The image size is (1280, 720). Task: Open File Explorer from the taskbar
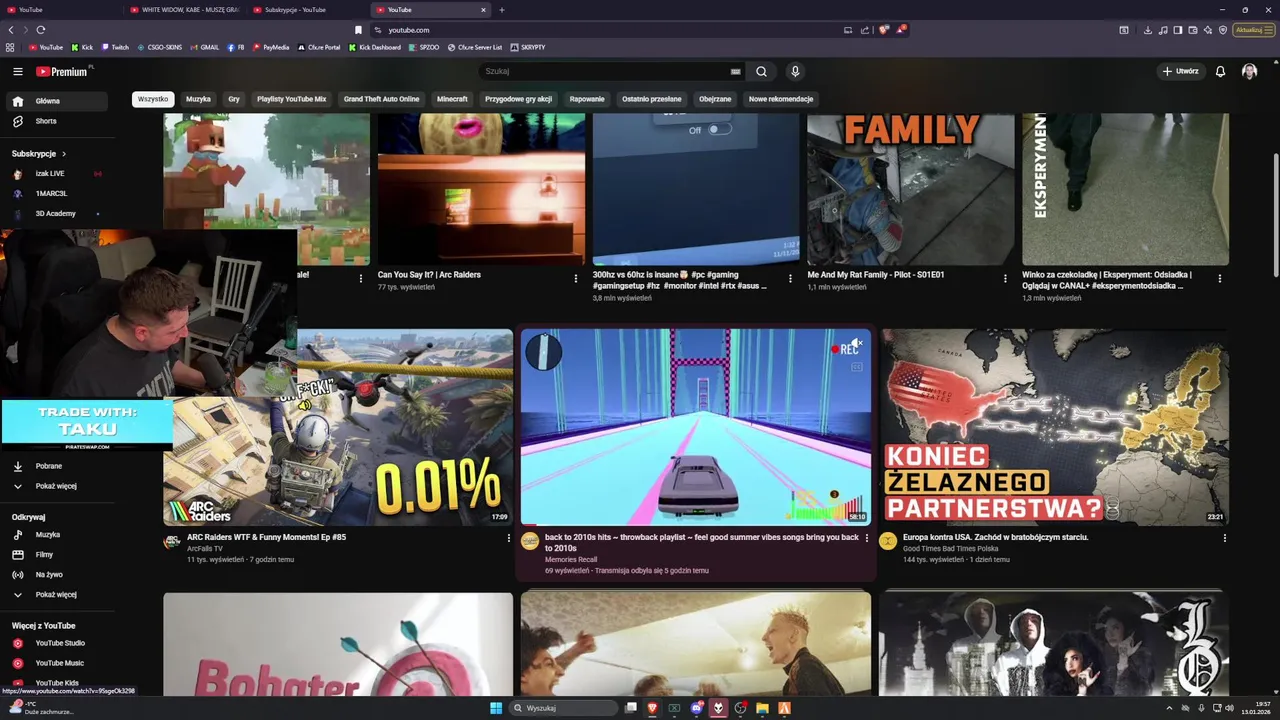(762, 708)
